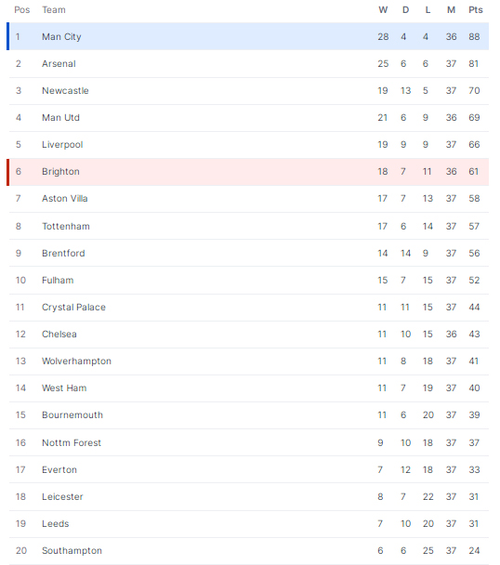Click the Team column header

(x=54, y=10)
